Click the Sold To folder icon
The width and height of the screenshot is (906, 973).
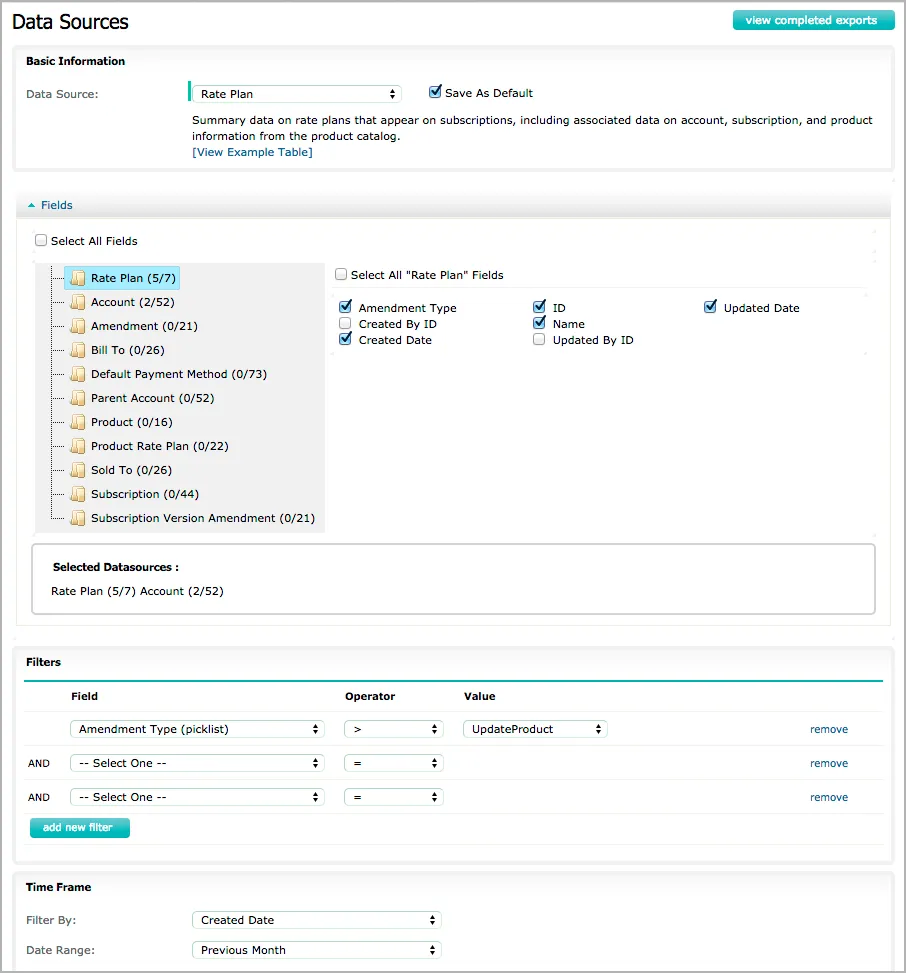click(x=78, y=470)
